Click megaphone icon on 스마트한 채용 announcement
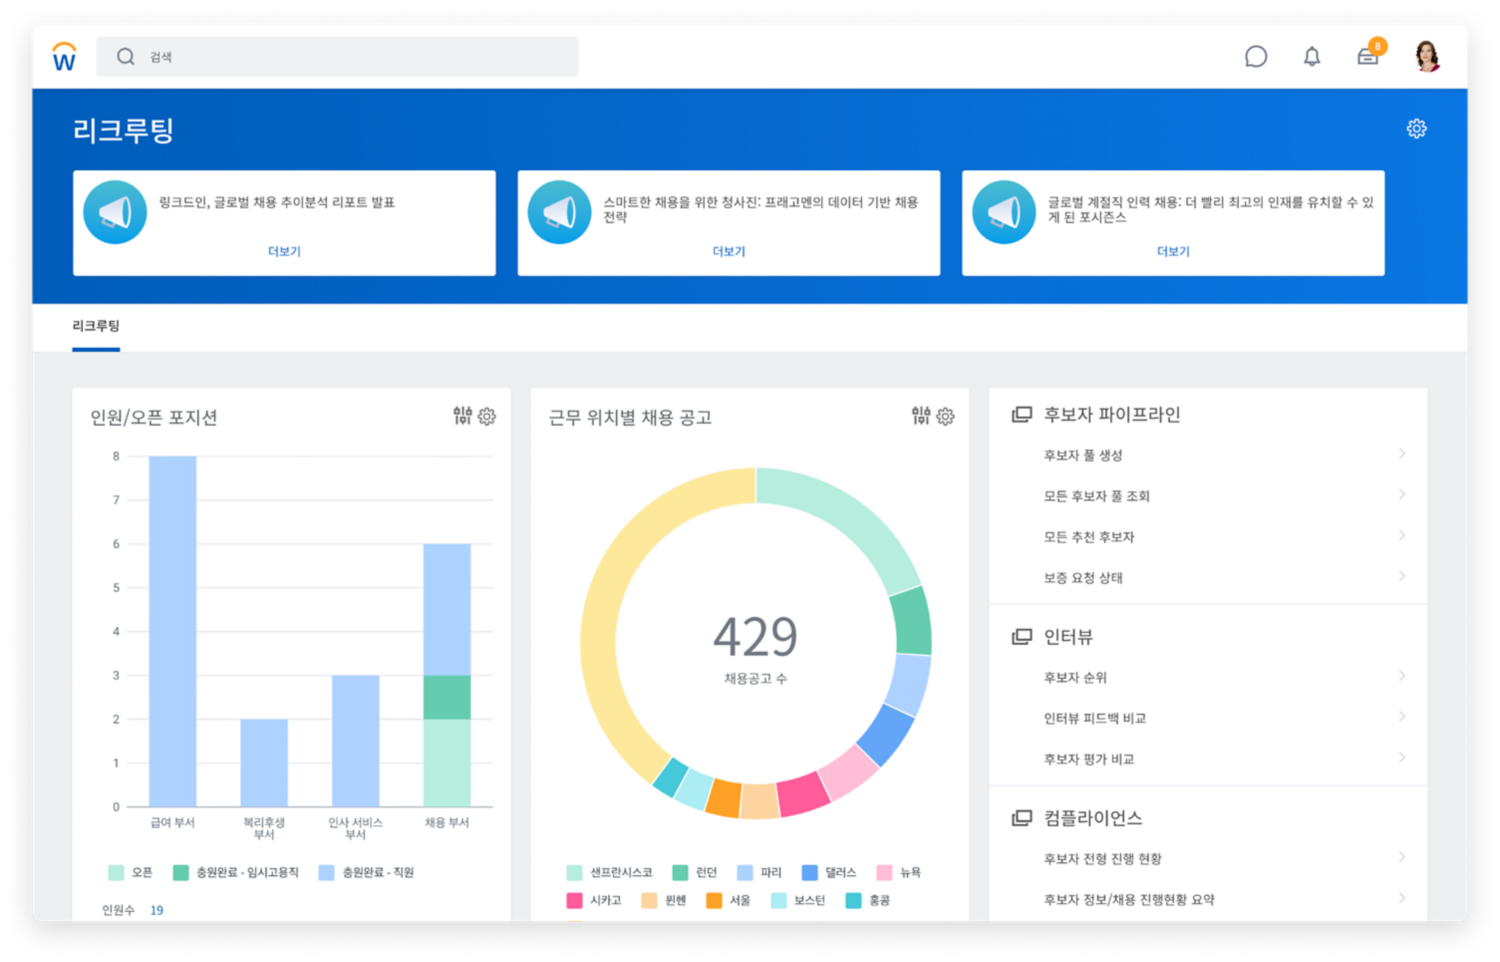1500x962 pixels. point(559,212)
